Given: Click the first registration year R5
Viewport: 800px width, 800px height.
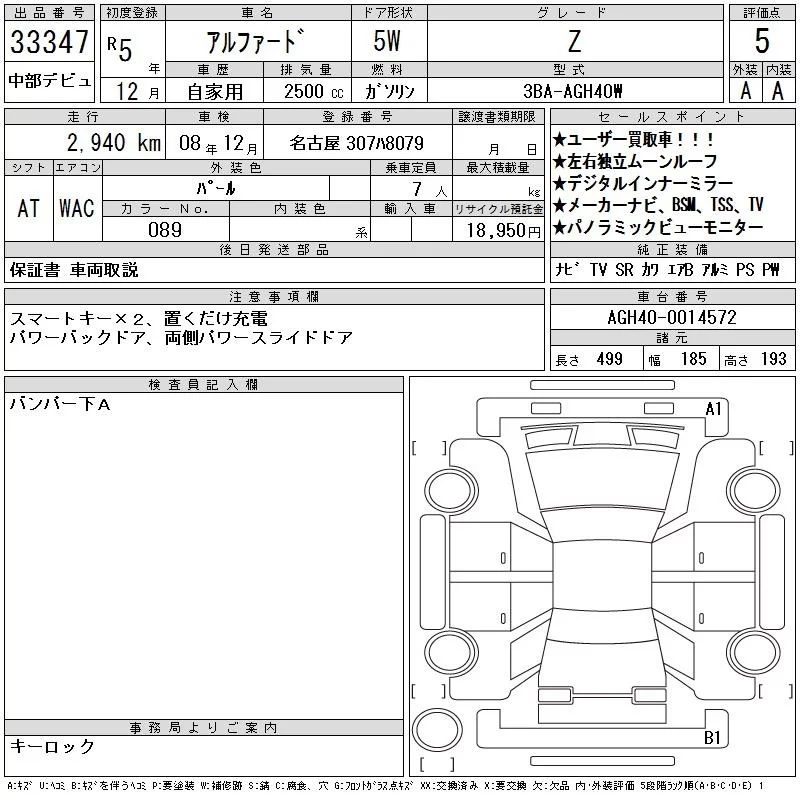Looking at the screenshot, I should pyautogui.click(x=119, y=49).
